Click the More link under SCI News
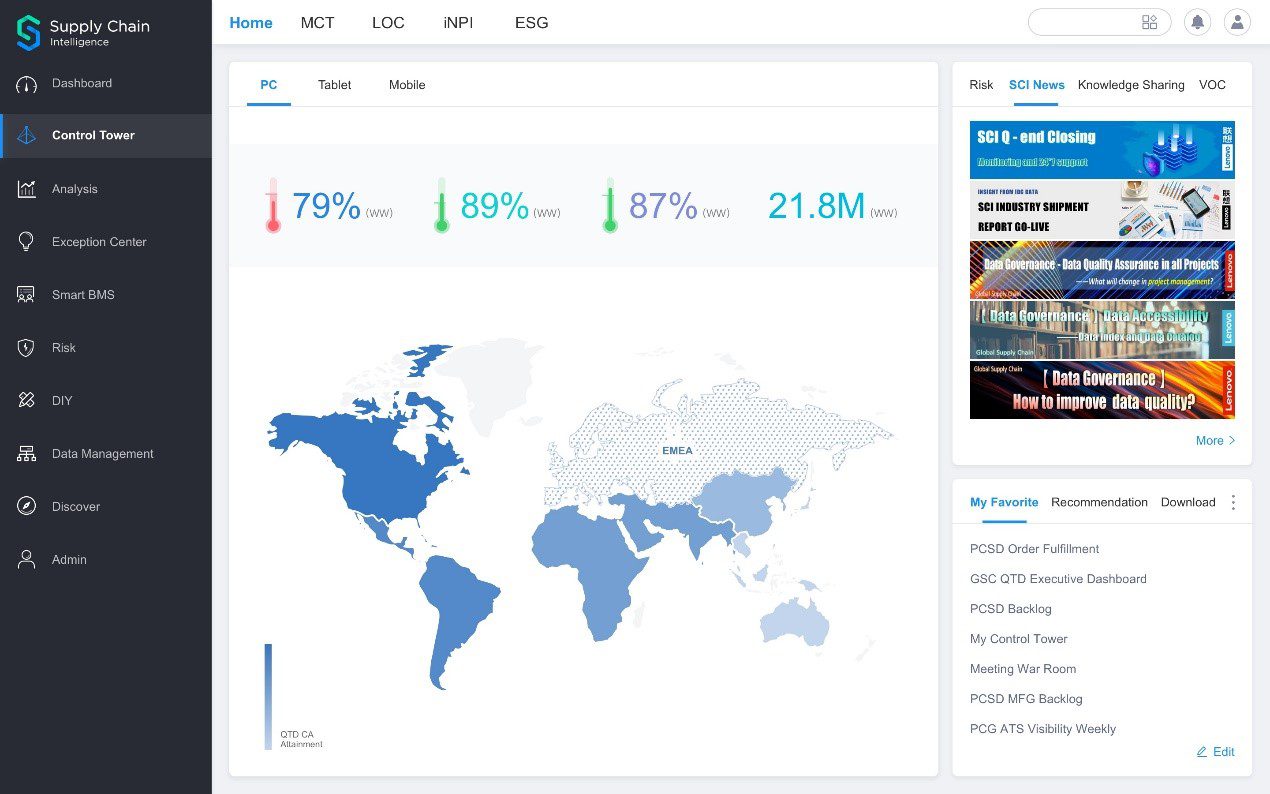The image size is (1270, 794). 1214,440
